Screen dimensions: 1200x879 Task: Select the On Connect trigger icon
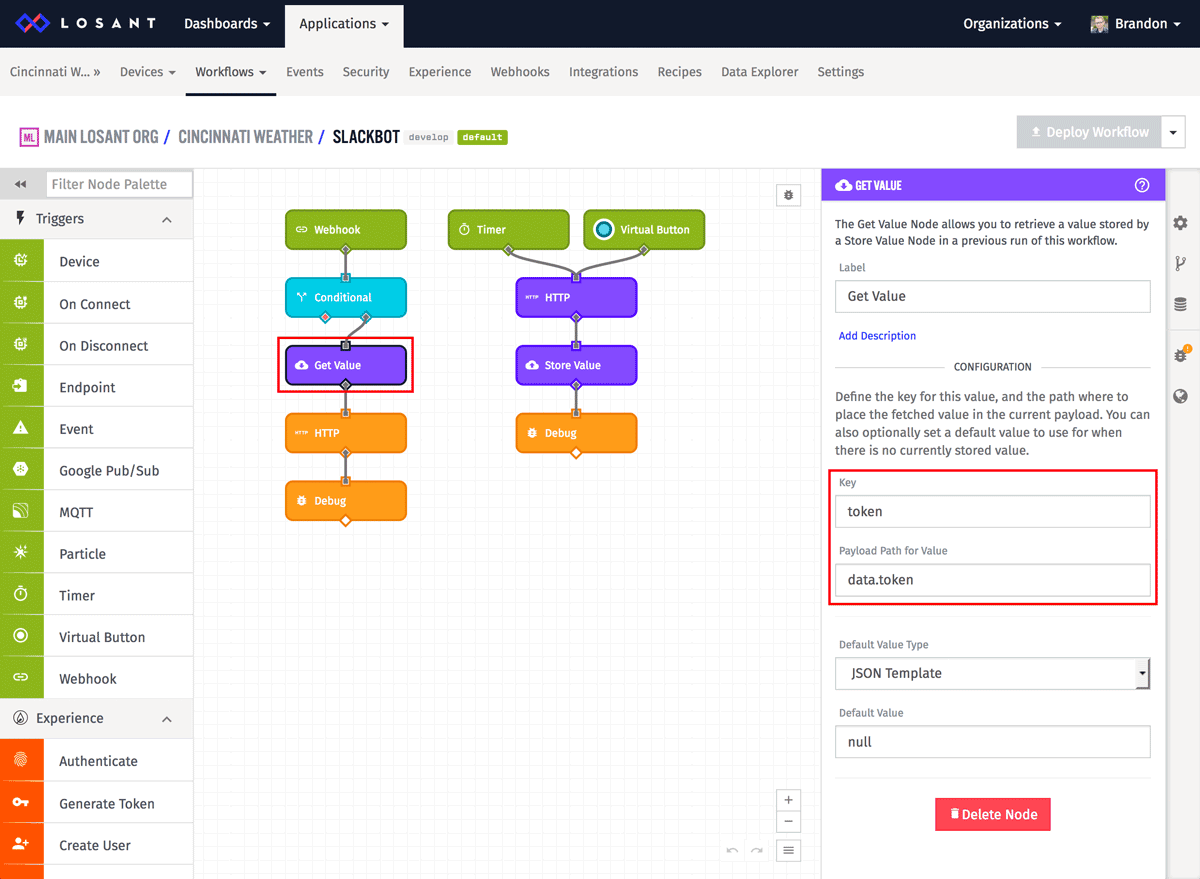click(x=21, y=303)
